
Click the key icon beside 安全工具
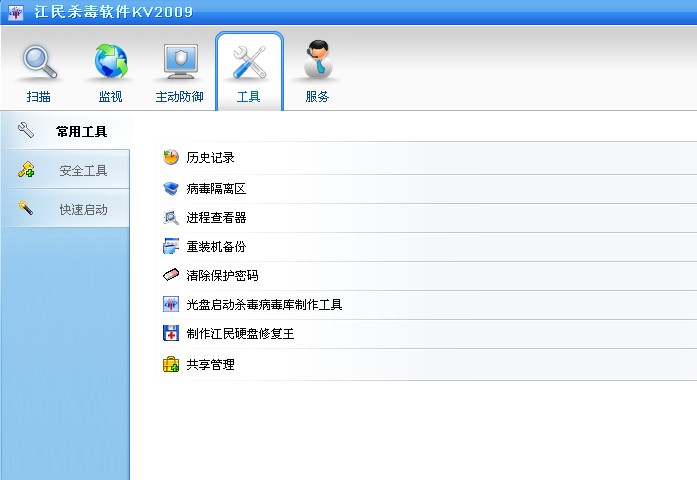26,169
